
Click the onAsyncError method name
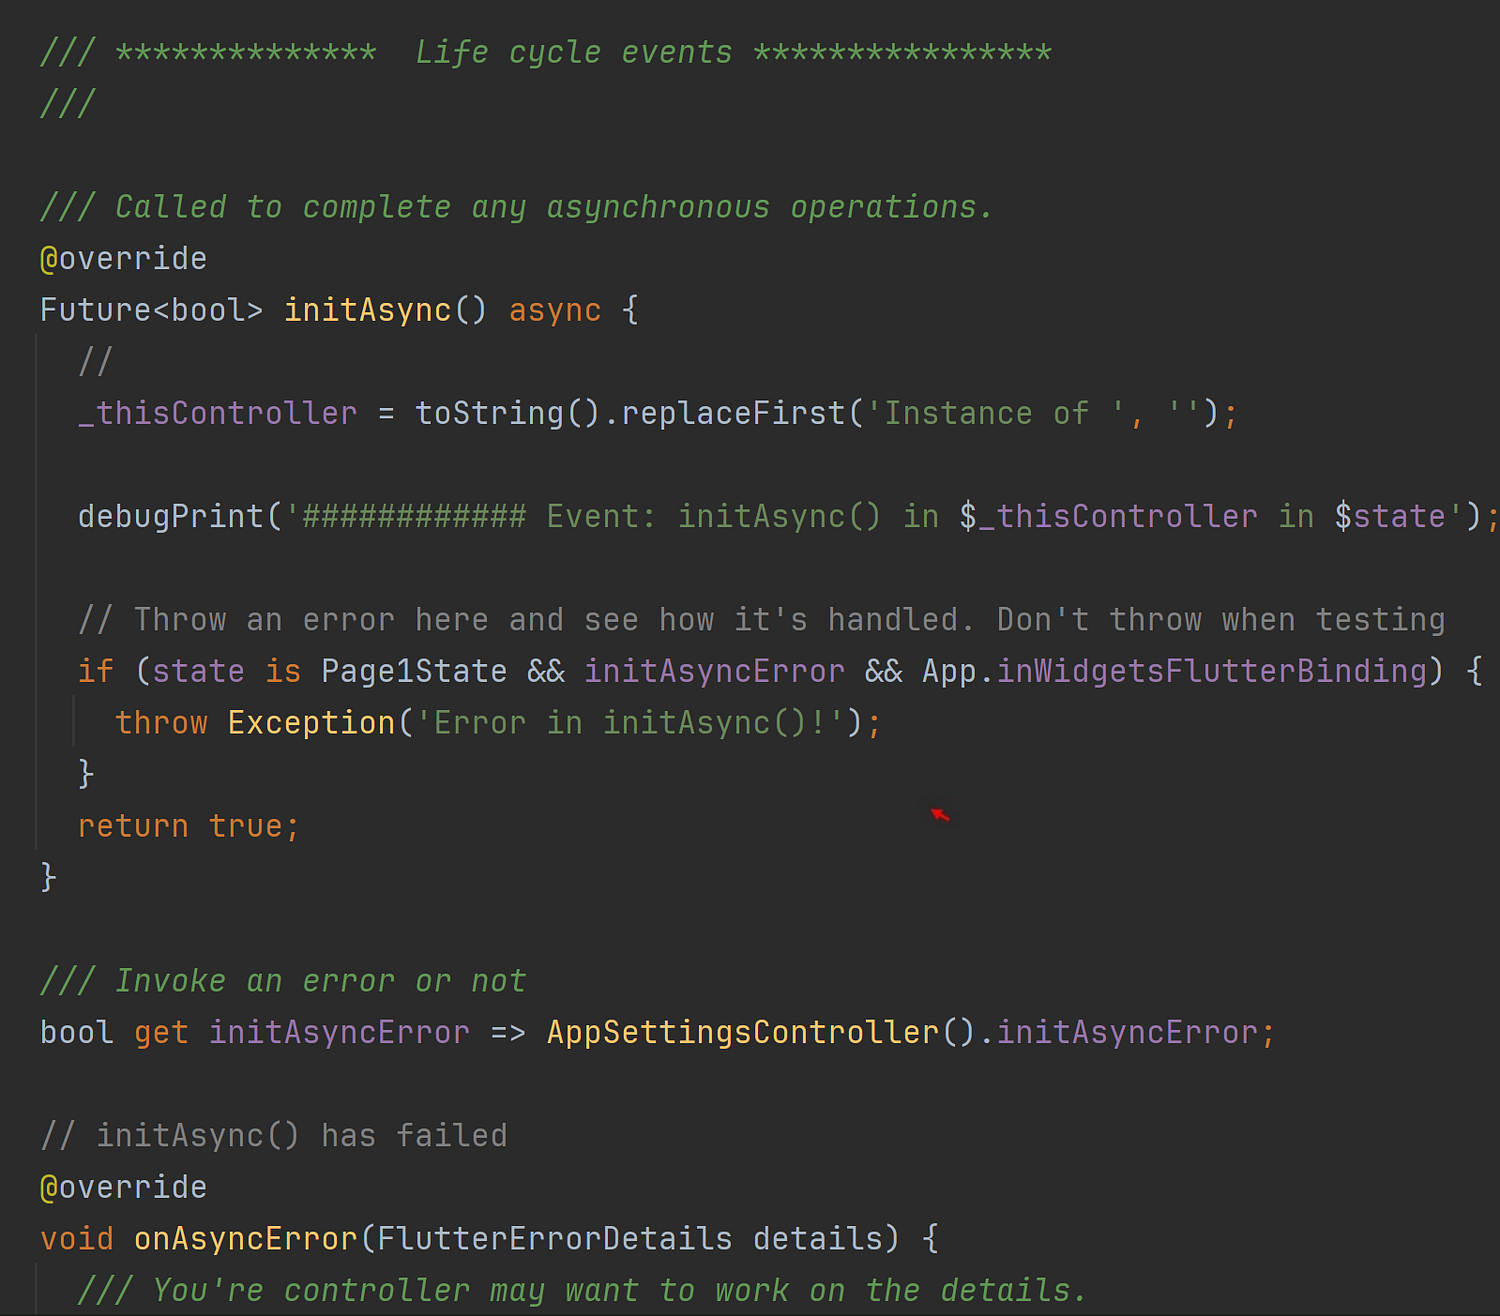(x=245, y=1238)
